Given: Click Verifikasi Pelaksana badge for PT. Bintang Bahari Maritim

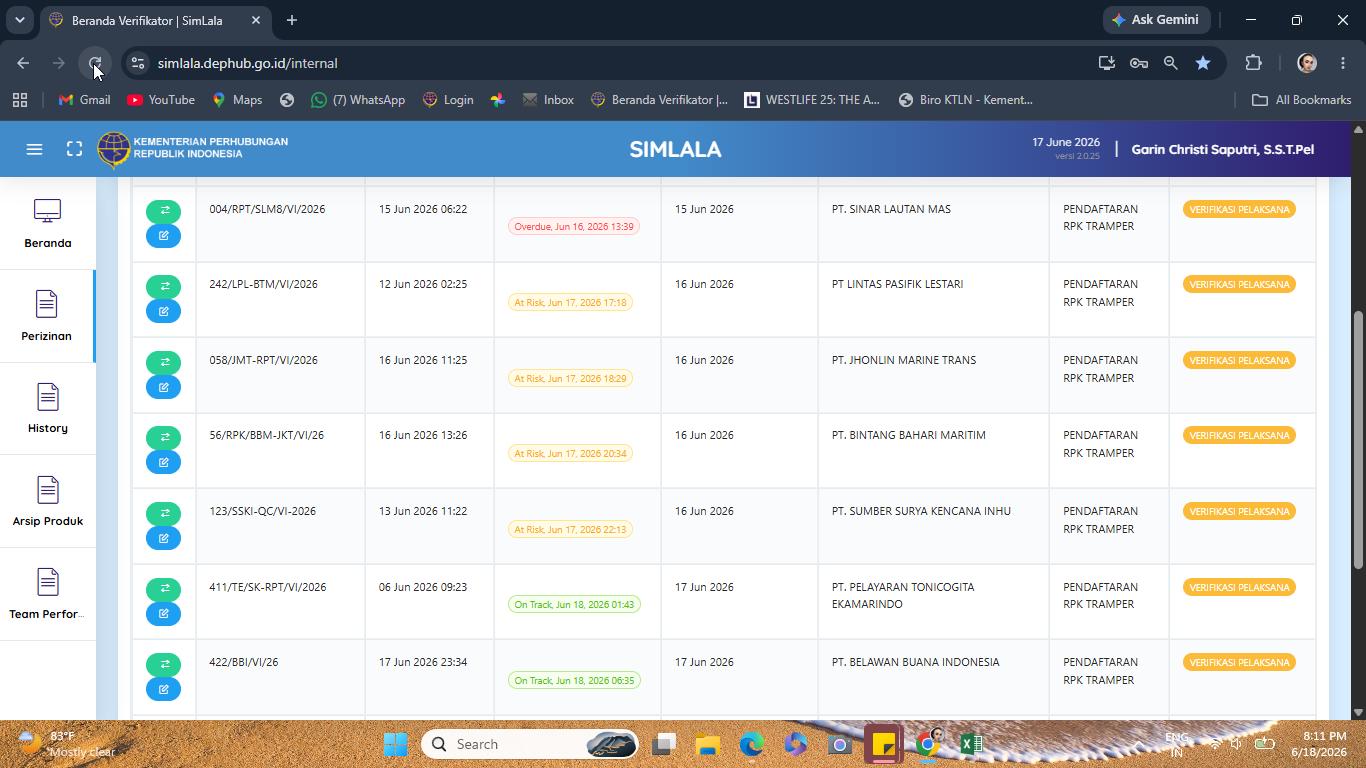Looking at the screenshot, I should point(1239,435).
